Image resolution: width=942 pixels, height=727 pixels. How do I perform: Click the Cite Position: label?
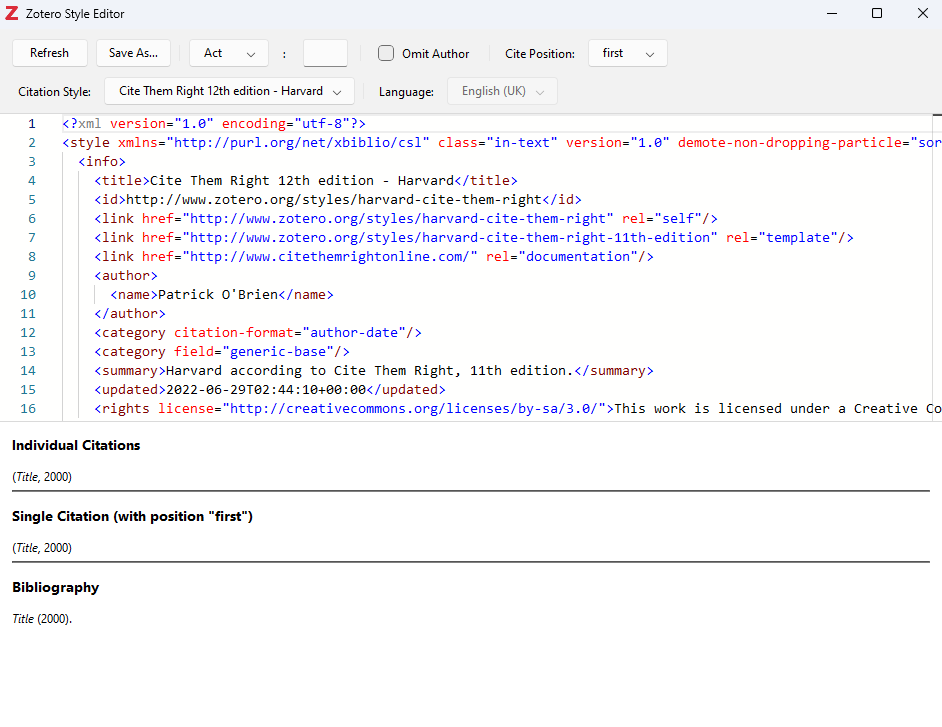539,54
